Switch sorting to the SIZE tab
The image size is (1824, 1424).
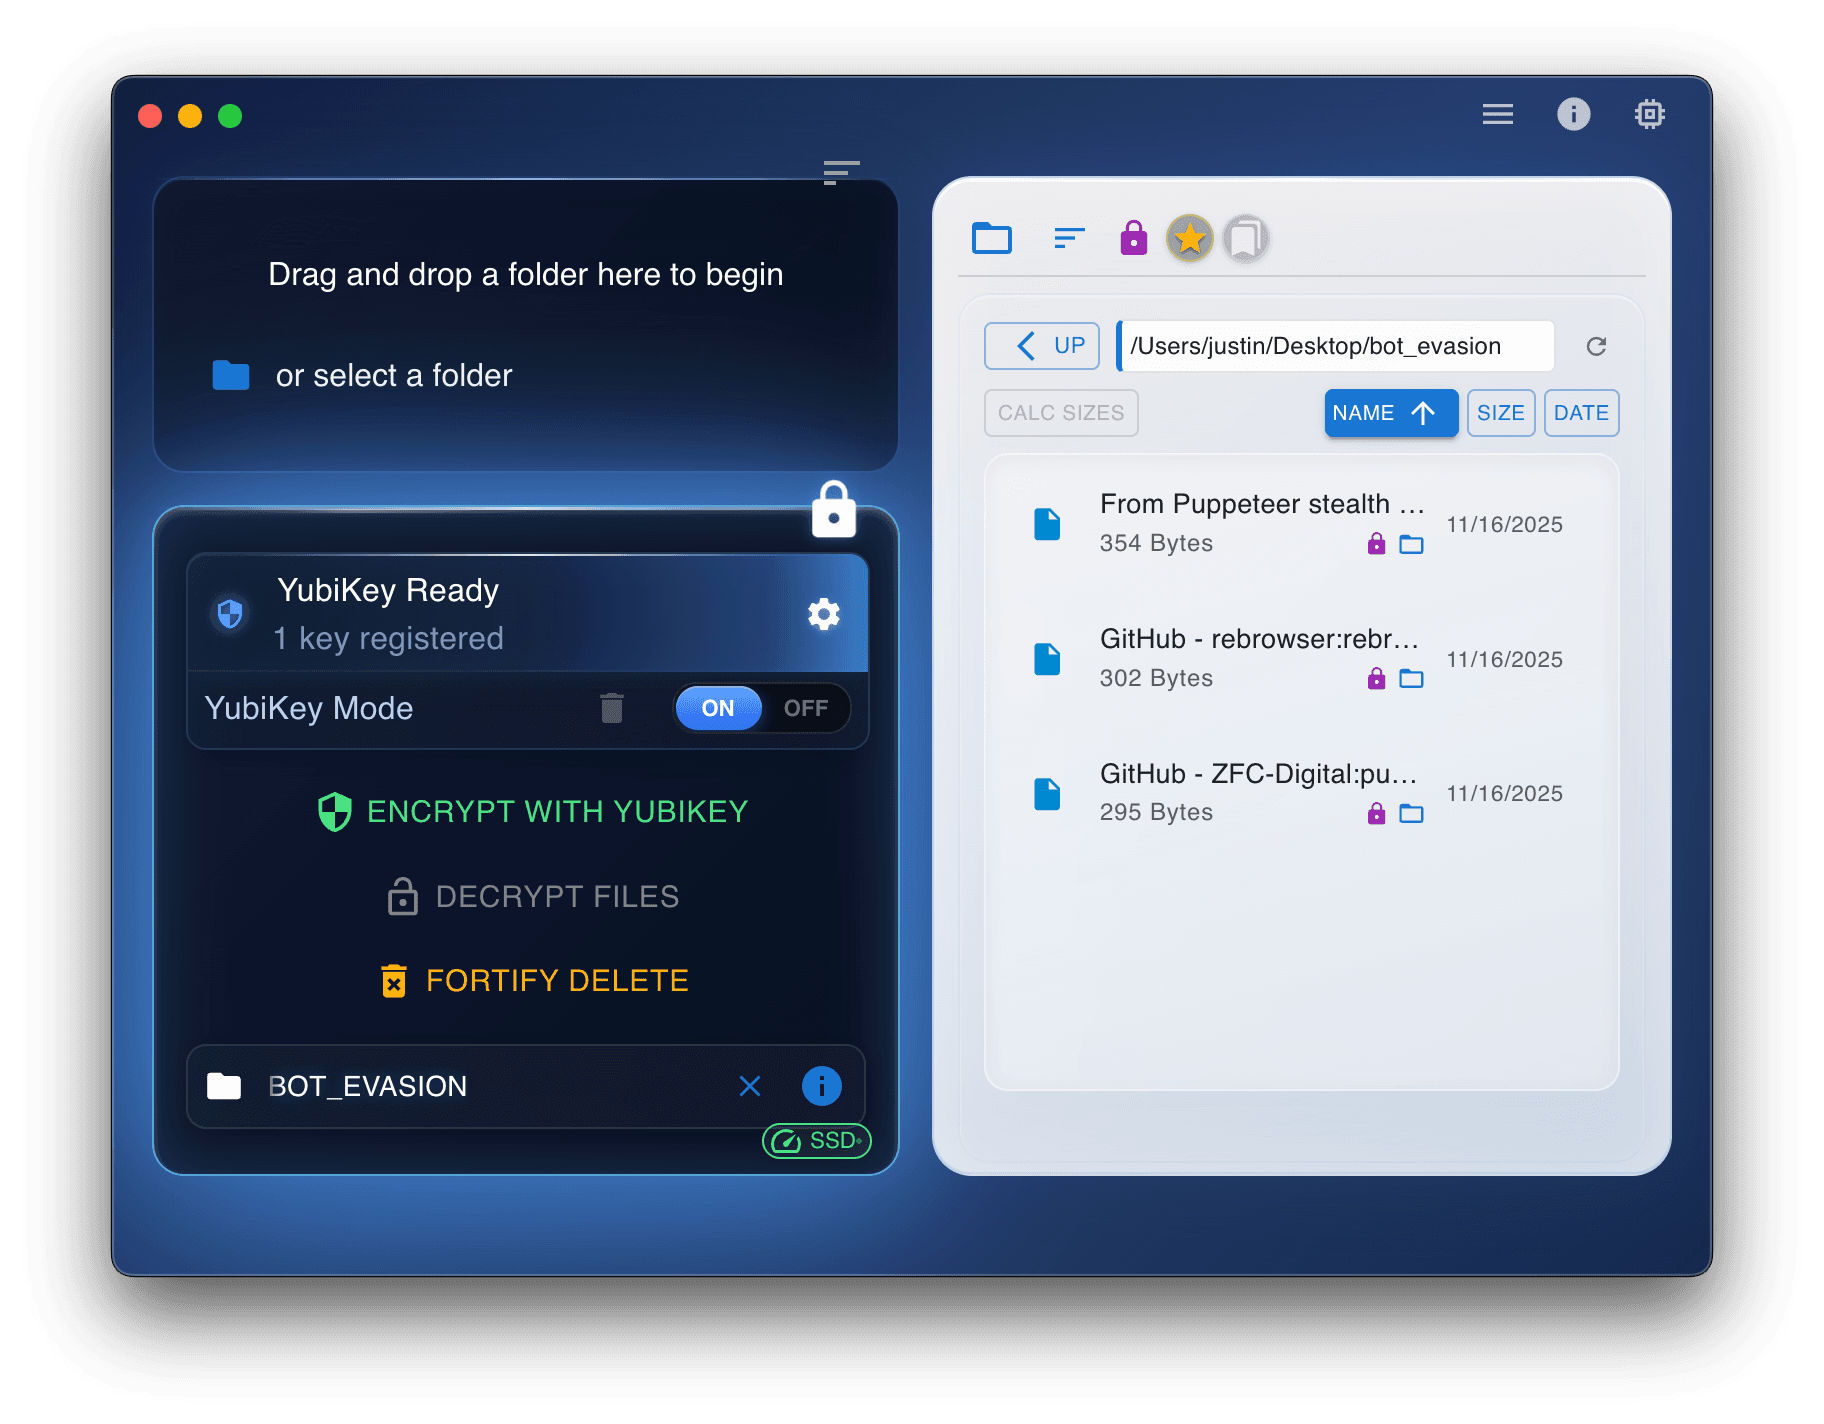pos(1501,413)
